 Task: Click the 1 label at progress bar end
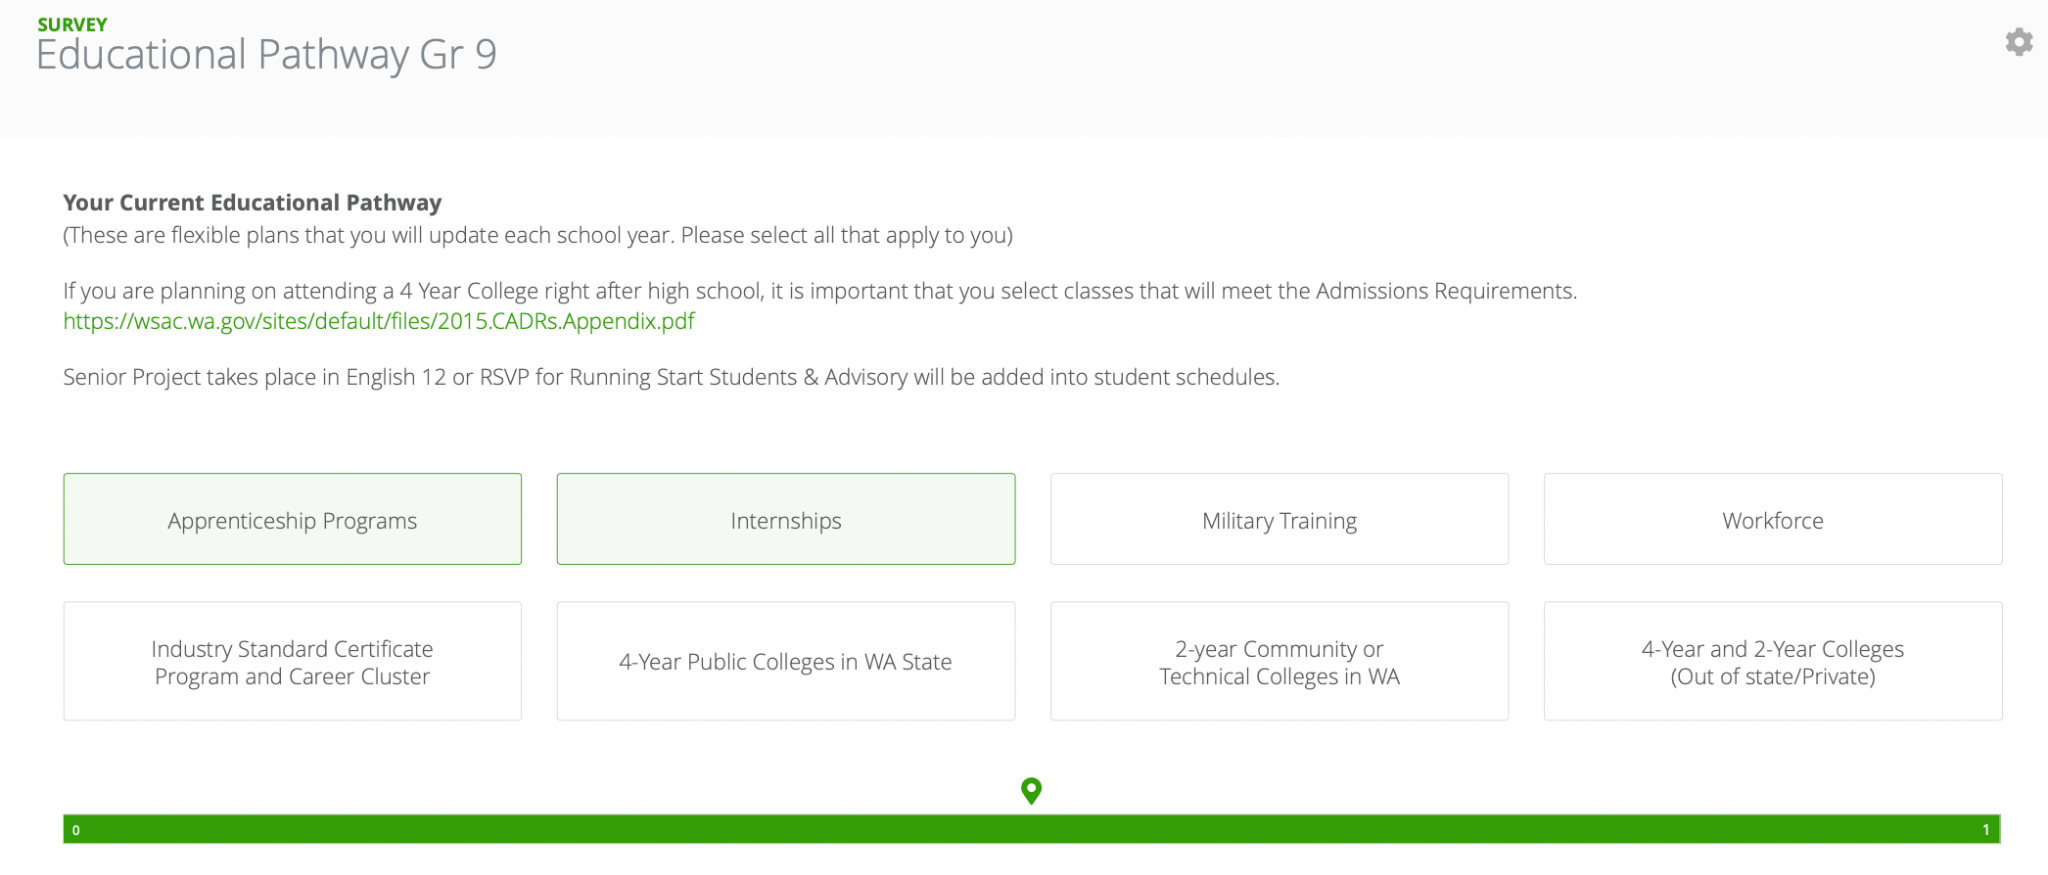(x=1986, y=830)
